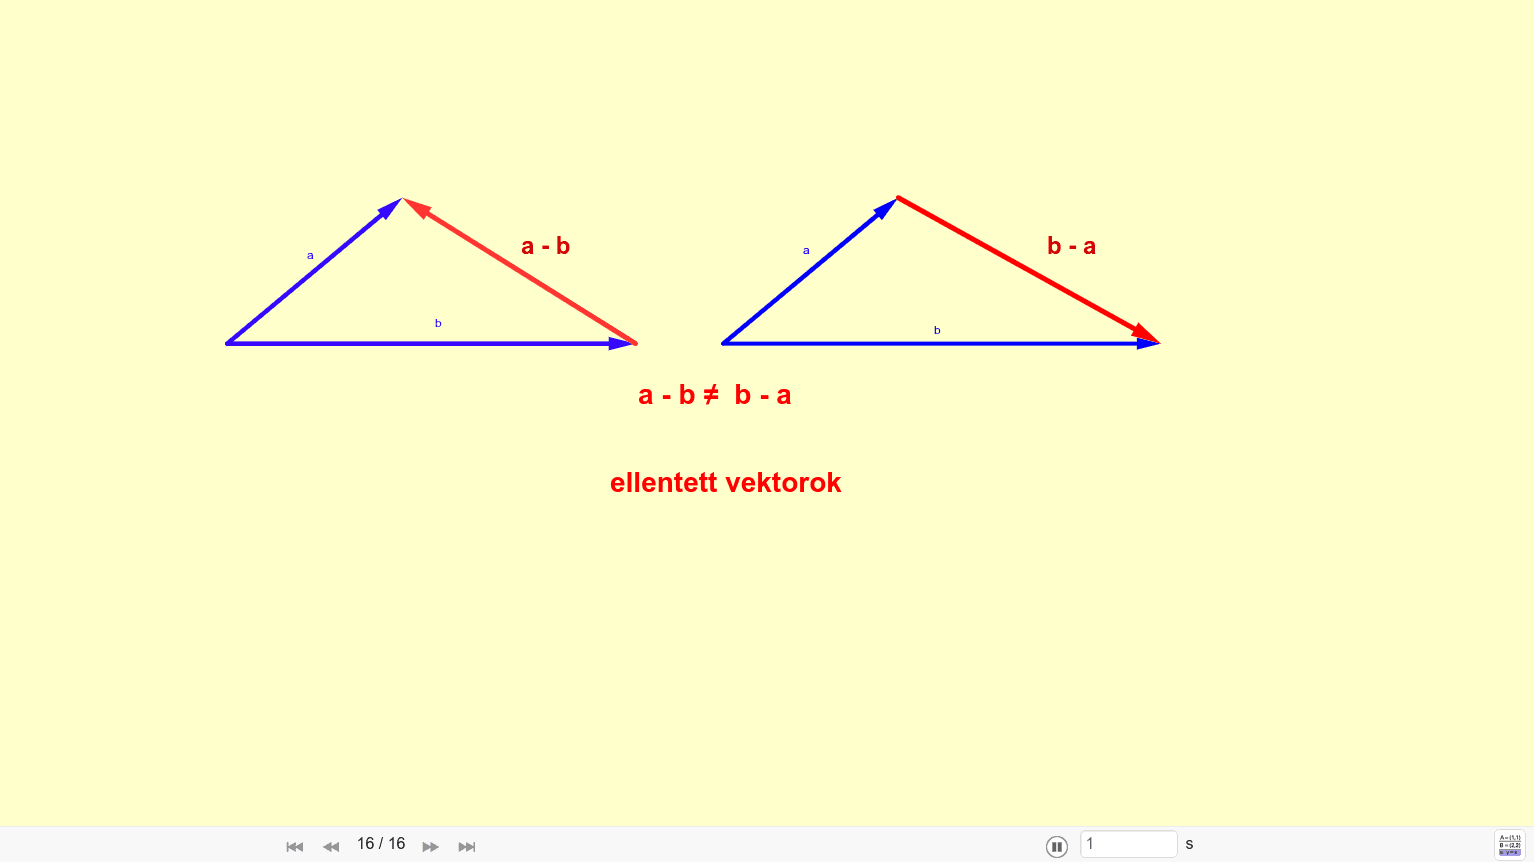Select label 'a' in right triangle

[806, 250]
